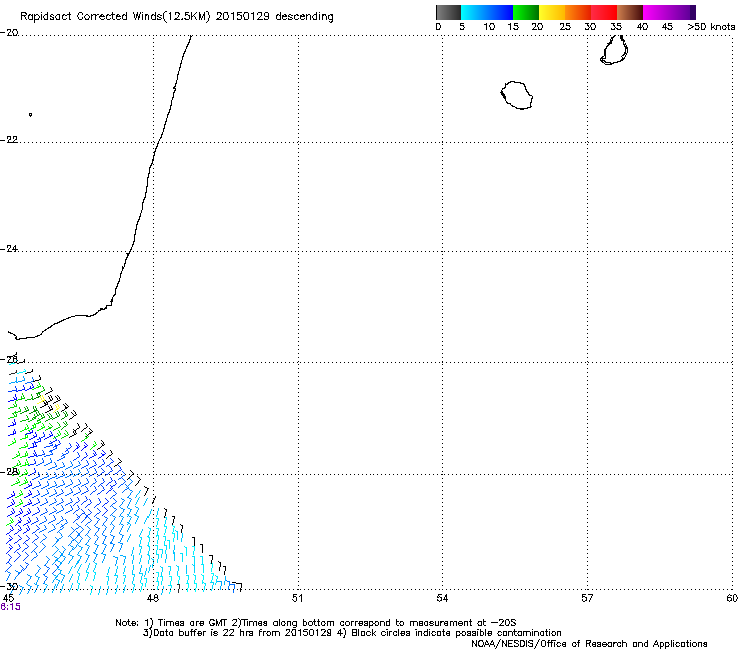Click the Rapidscat Corrected Winds title text
Viewport: 740px width, 650px height.
[x=177, y=16]
